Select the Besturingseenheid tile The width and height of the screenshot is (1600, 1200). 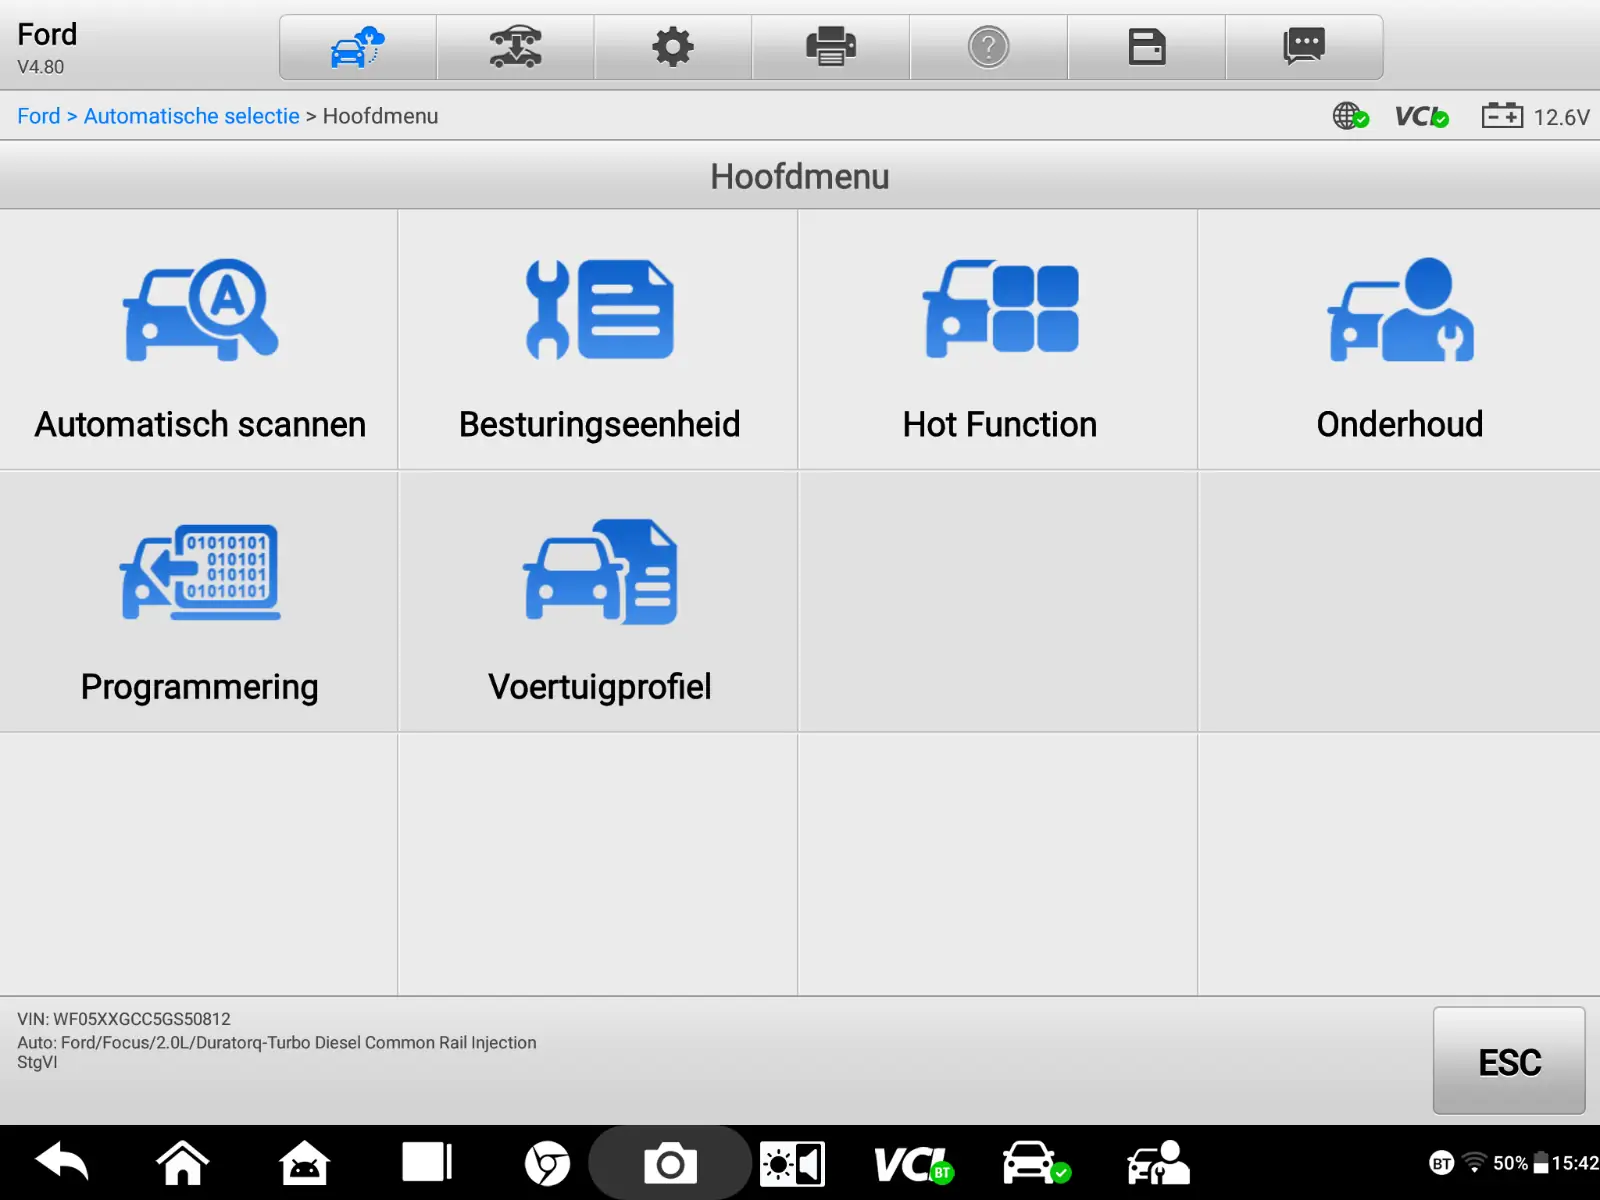click(x=599, y=339)
